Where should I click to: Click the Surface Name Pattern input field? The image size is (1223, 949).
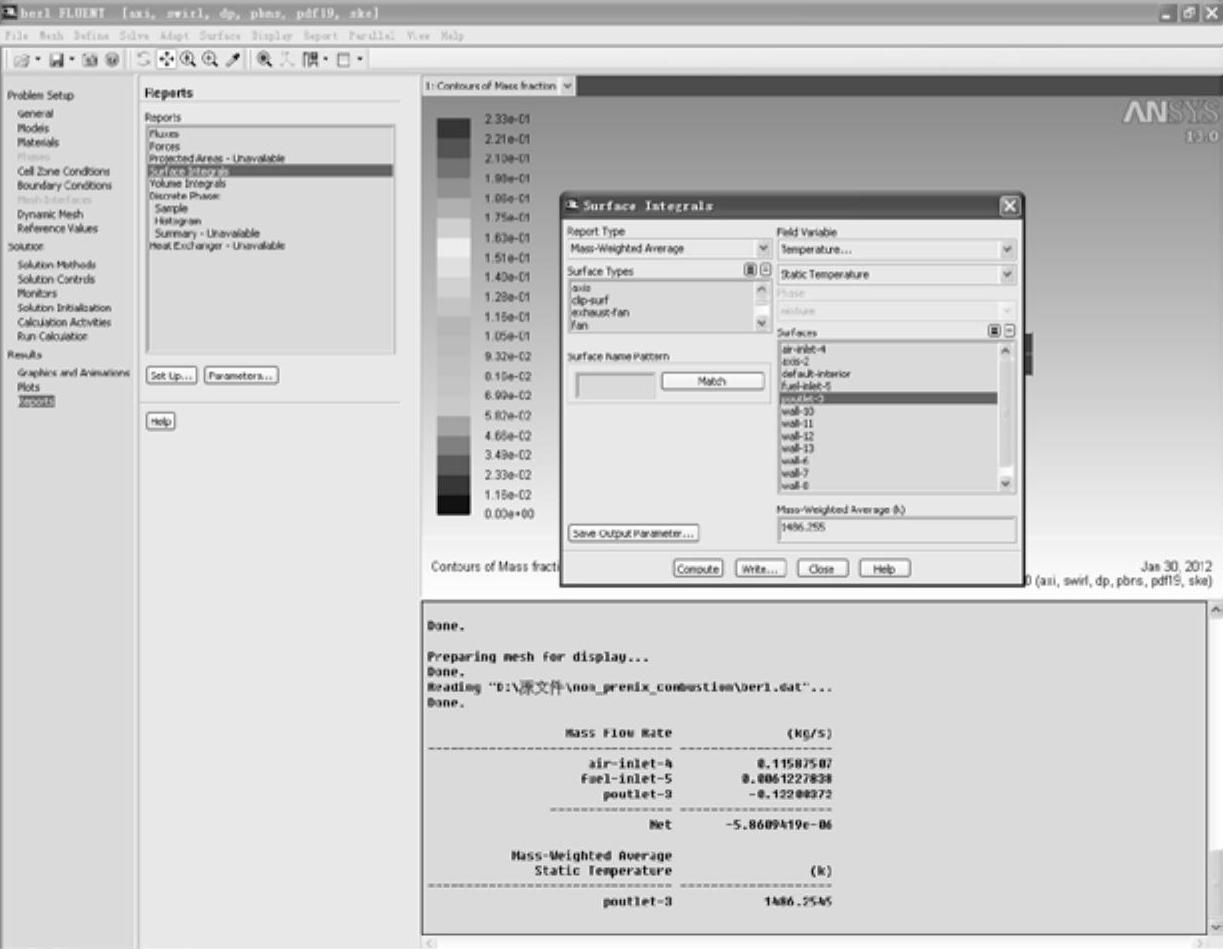pyautogui.click(x=616, y=385)
